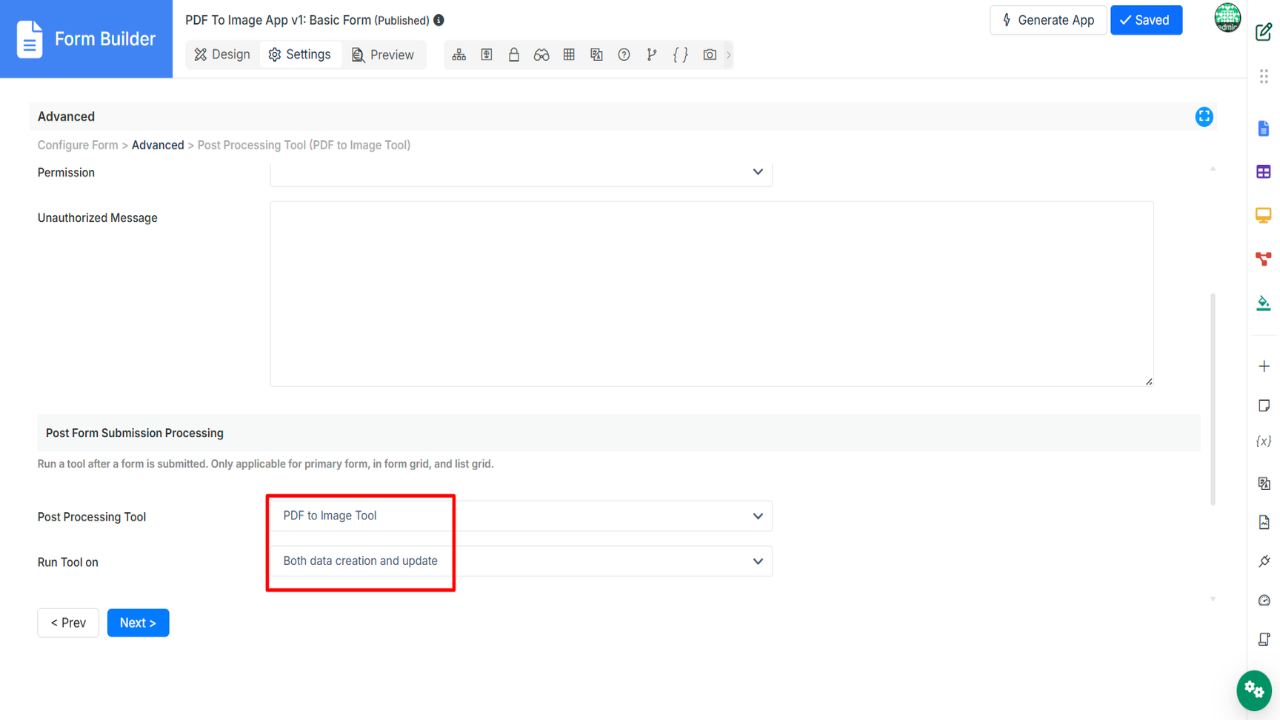Switch to the Preview tab
Screen dimensions: 1280x720
[x=383, y=55]
